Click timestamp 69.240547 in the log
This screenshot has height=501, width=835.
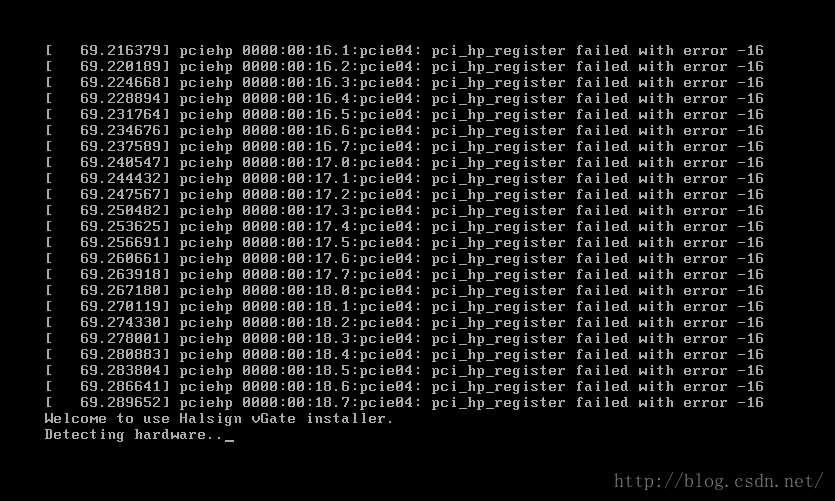pos(121,163)
